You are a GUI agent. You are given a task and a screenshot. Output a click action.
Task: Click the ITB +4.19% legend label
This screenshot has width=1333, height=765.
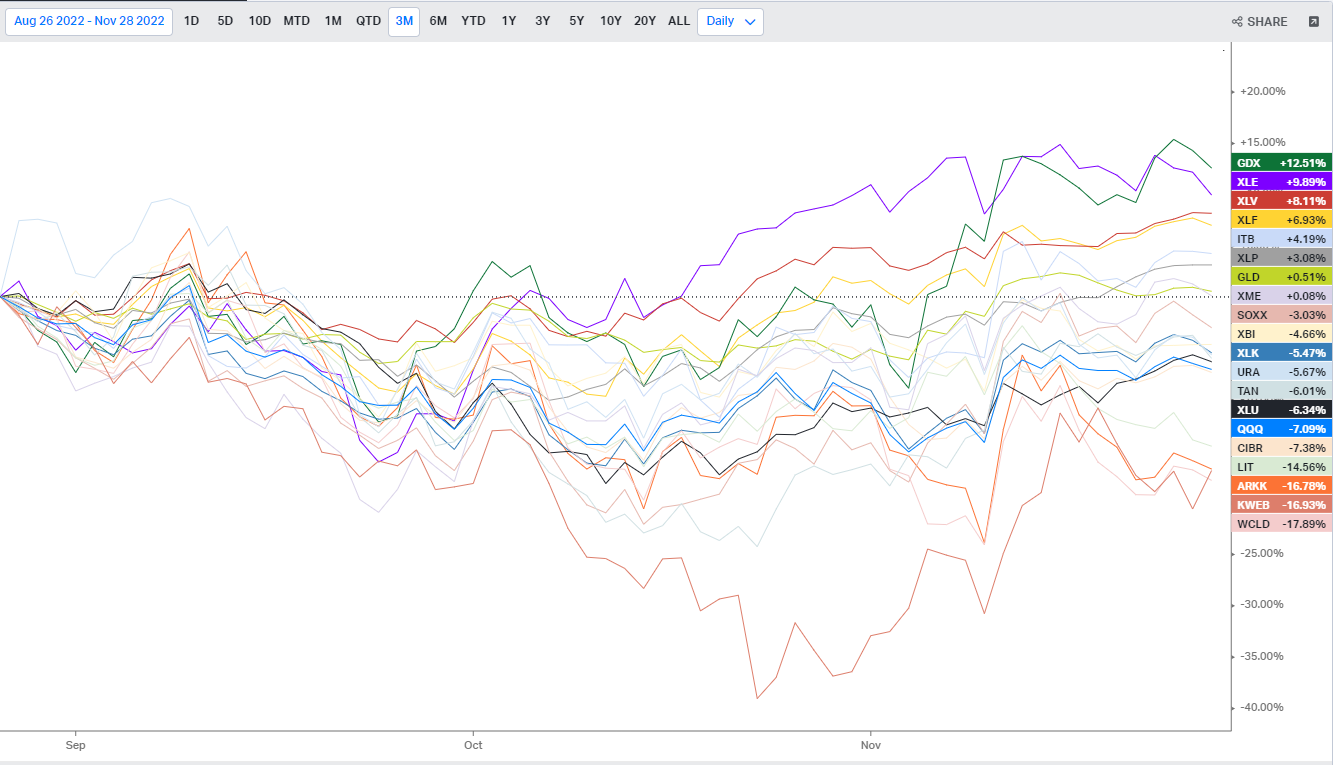coord(1281,239)
